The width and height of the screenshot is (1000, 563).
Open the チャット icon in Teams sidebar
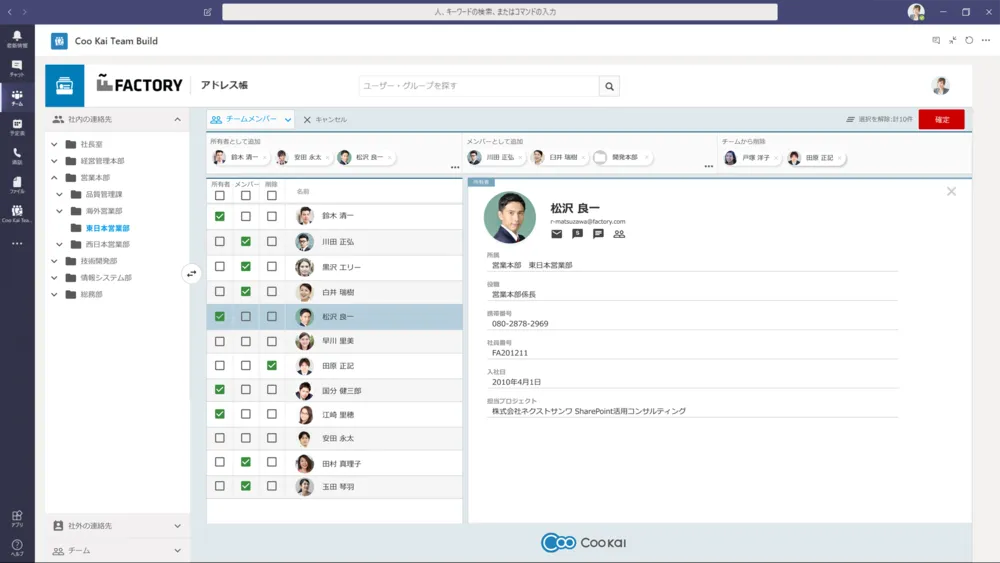tap(17, 68)
